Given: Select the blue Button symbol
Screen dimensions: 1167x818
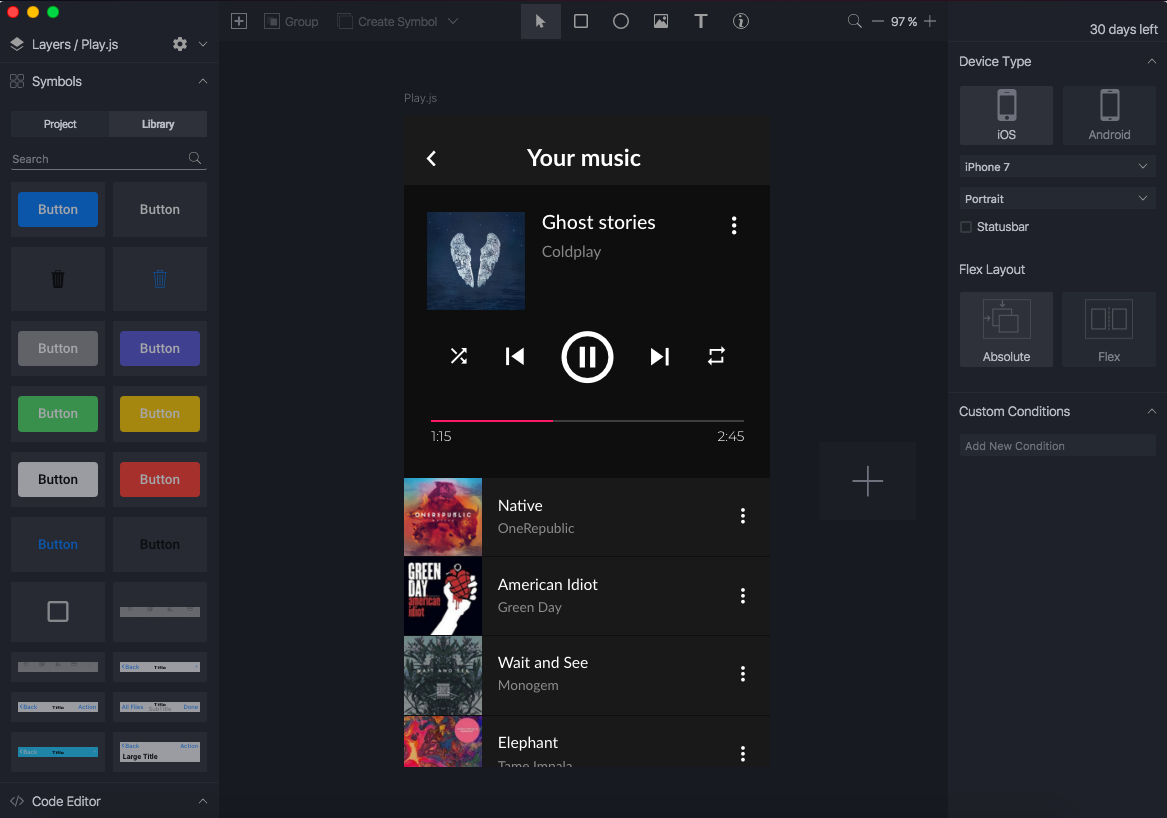Looking at the screenshot, I should click(58, 209).
